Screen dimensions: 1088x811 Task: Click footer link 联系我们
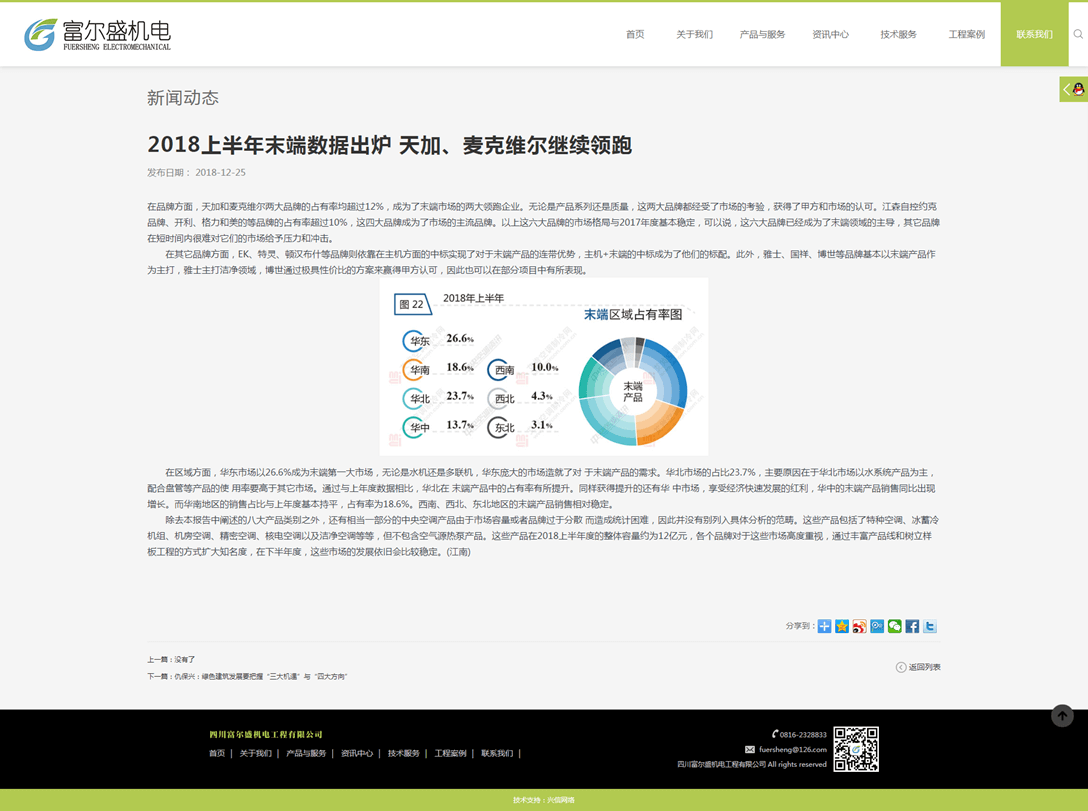pyautogui.click(x=498, y=753)
